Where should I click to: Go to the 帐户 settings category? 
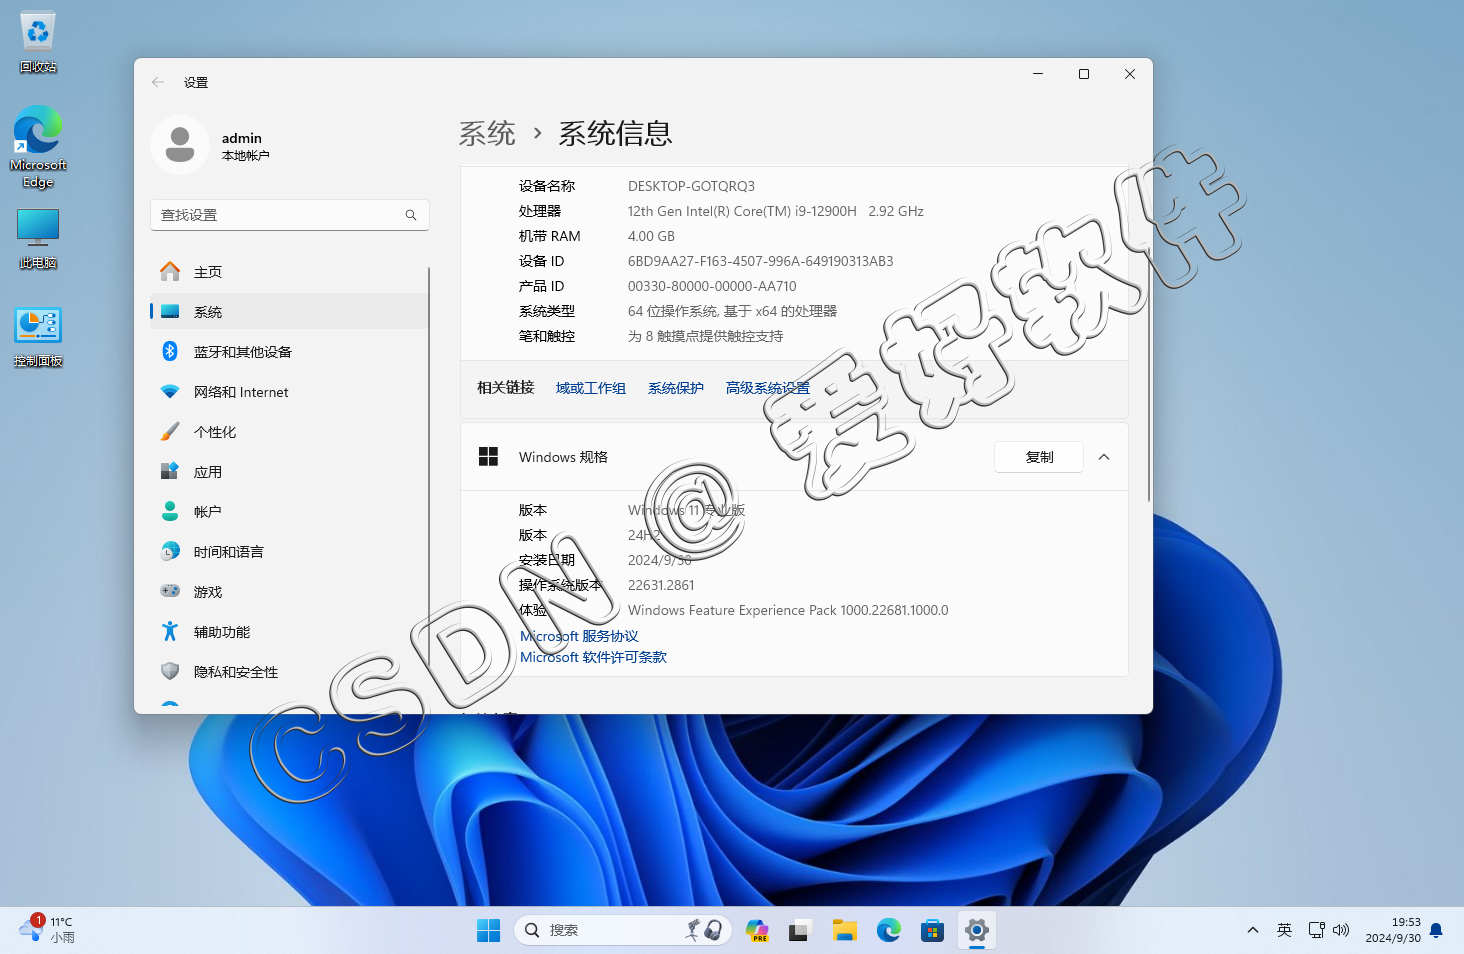pos(289,511)
